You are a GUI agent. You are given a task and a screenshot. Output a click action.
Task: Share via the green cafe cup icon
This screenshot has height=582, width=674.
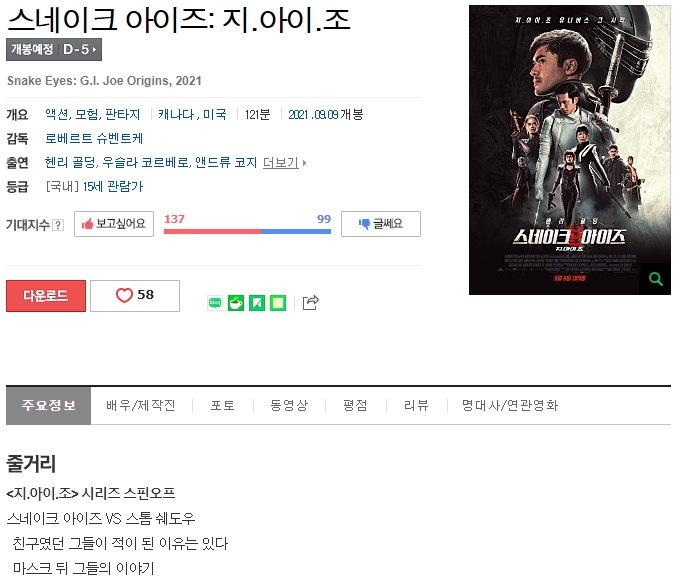(236, 303)
